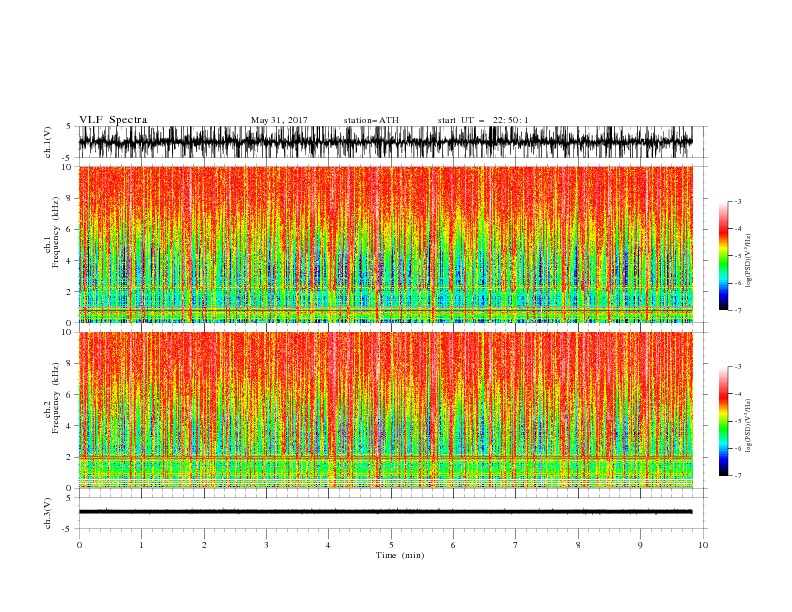Click the "ch.3(V)" waveform axis label
Screen dimensions: 792x612
(48, 513)
